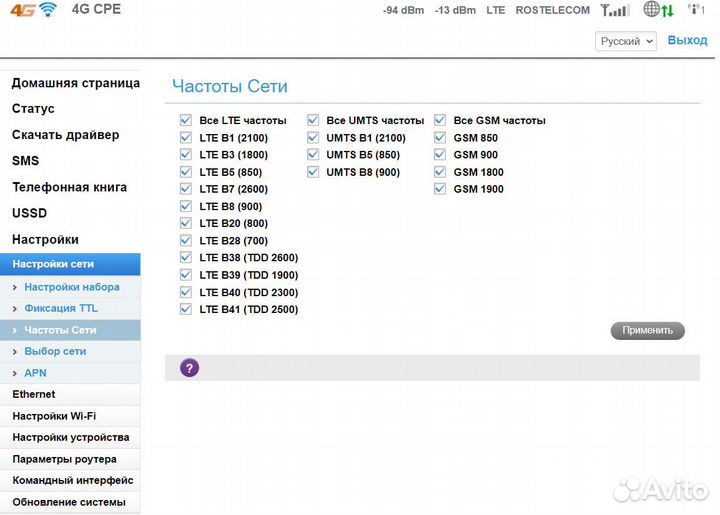Uncheck GSM 850 band
The height and width of the screenshot is (515, 720).
(x=440, y=138)
